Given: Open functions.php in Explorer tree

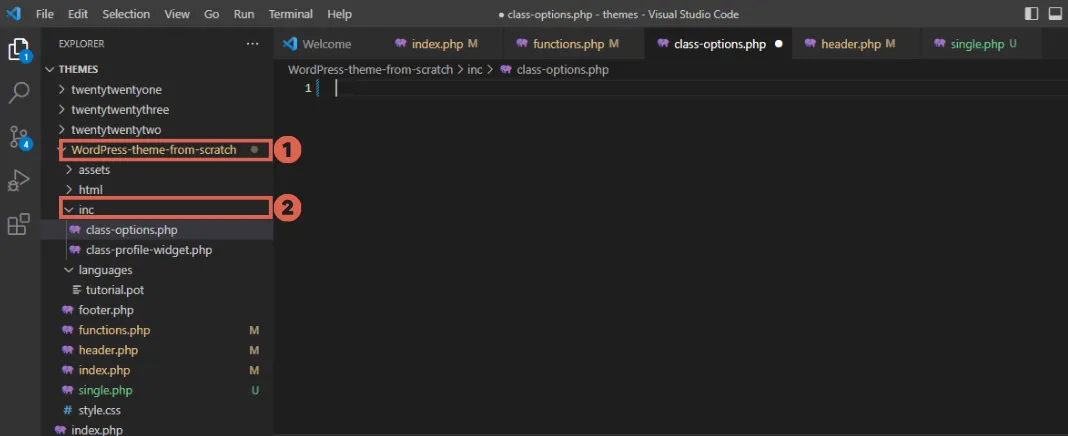Looking at the screenshot, I should (157, 330).
